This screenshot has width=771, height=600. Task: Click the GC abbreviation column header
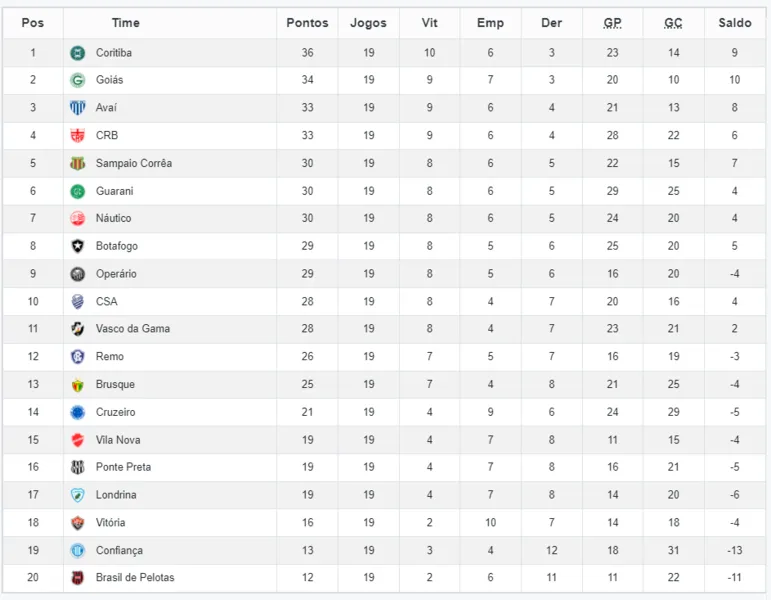(673, 23)
